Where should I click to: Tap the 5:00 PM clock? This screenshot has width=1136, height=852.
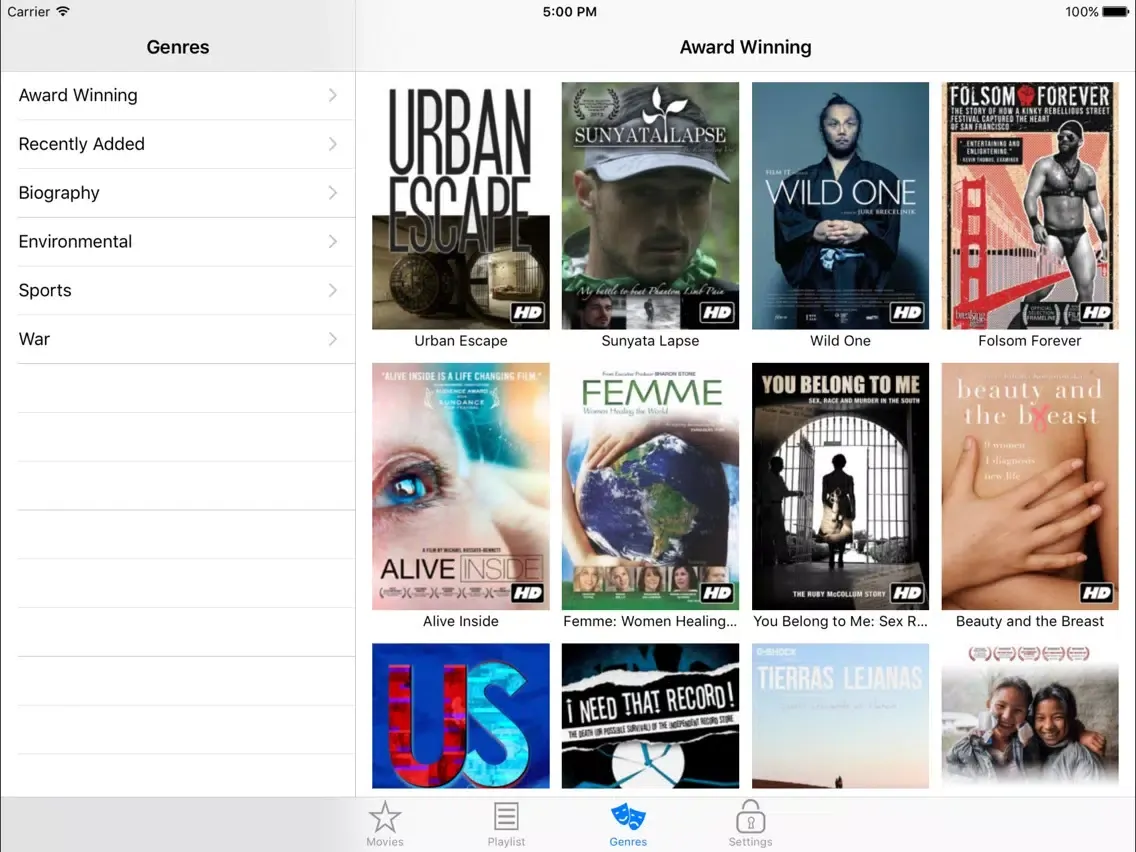[x=569, y=12]
